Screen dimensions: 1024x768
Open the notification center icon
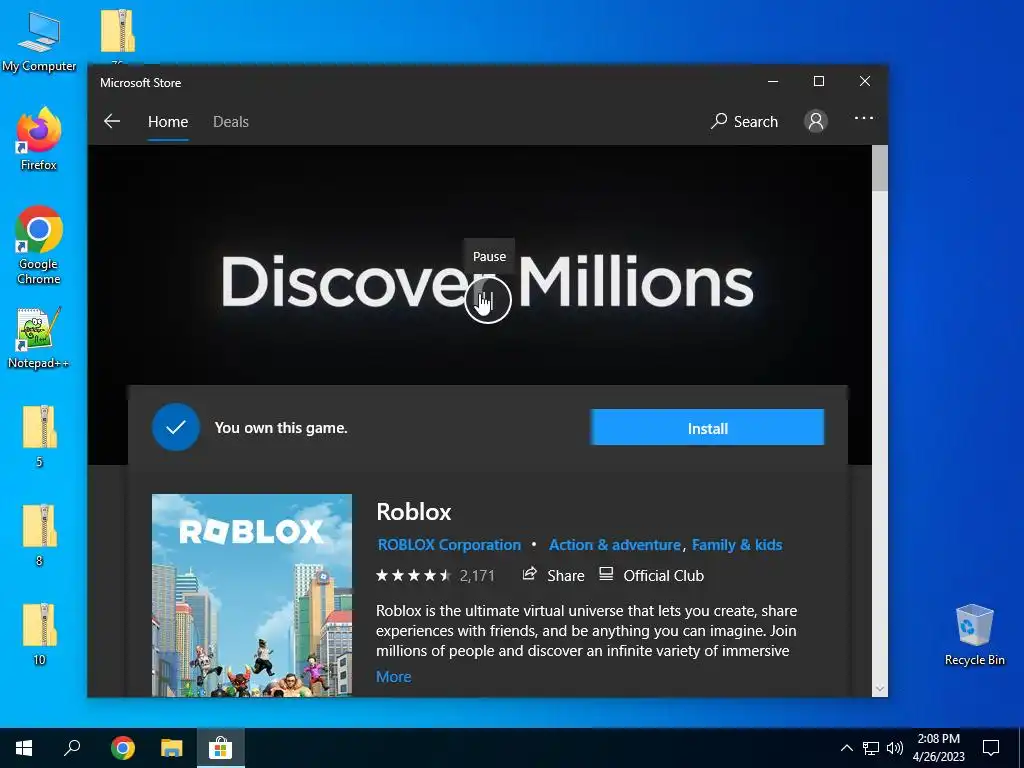pos(991,748)
